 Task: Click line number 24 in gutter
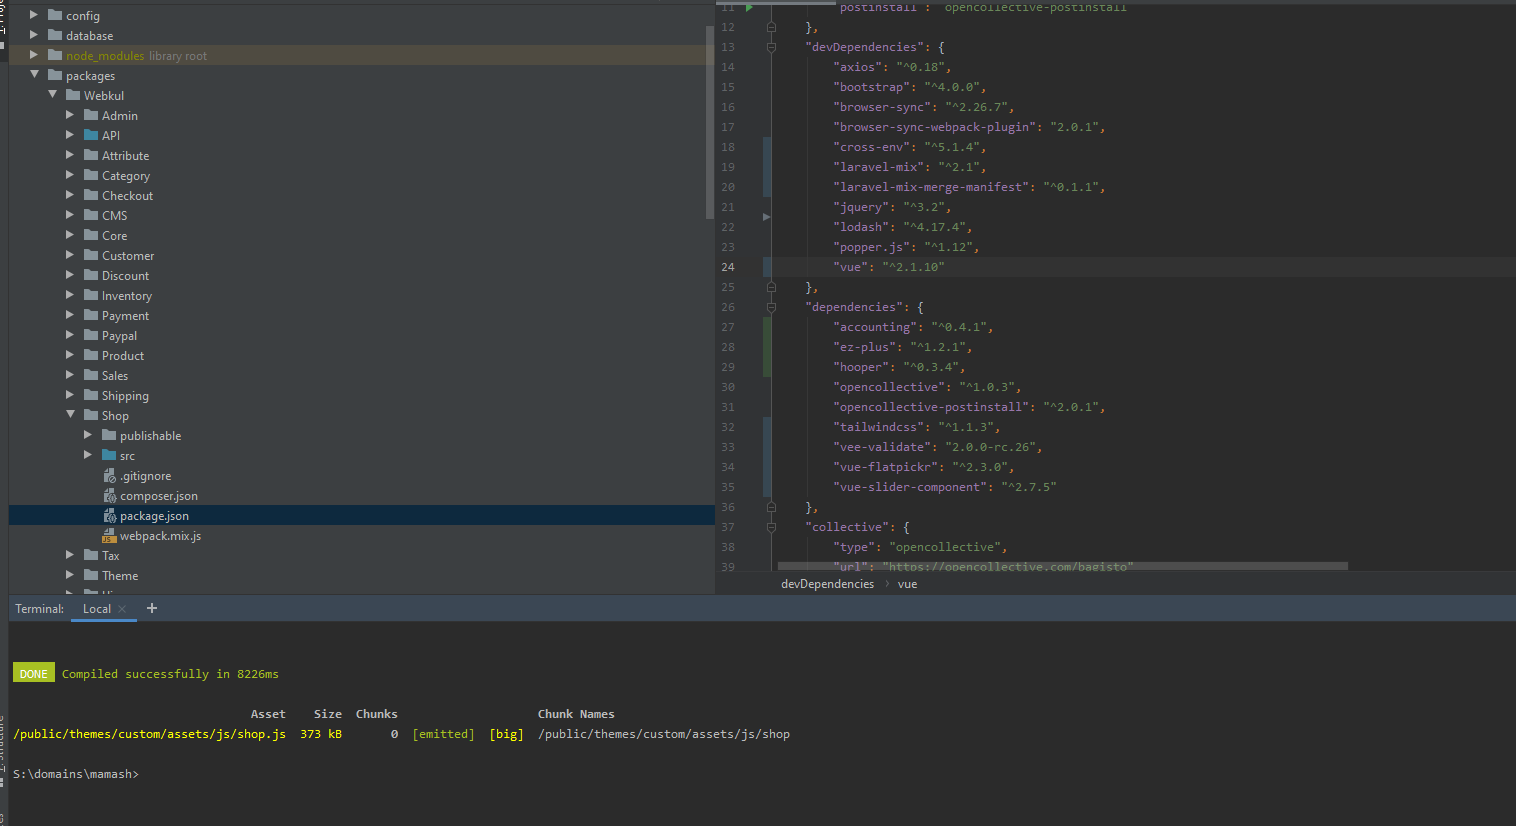728,267
